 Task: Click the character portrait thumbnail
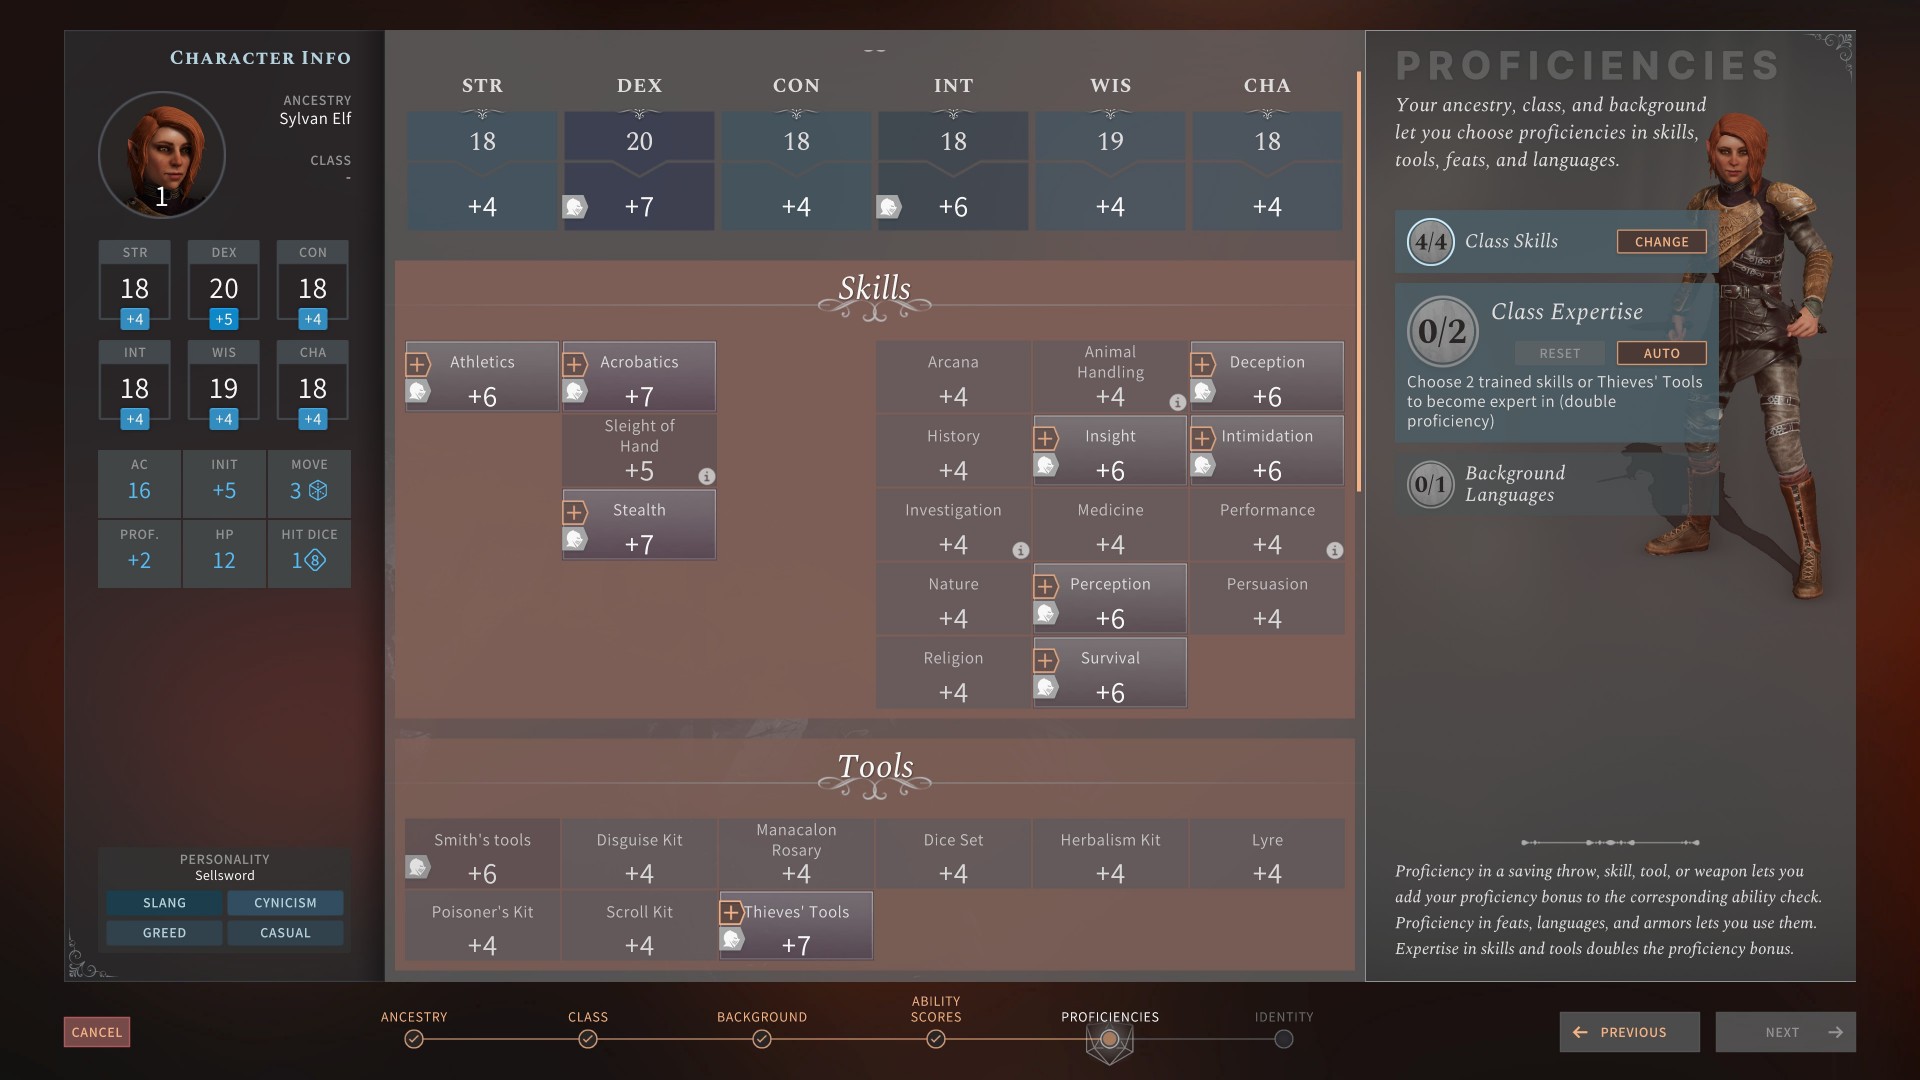(x=162, y=154)
